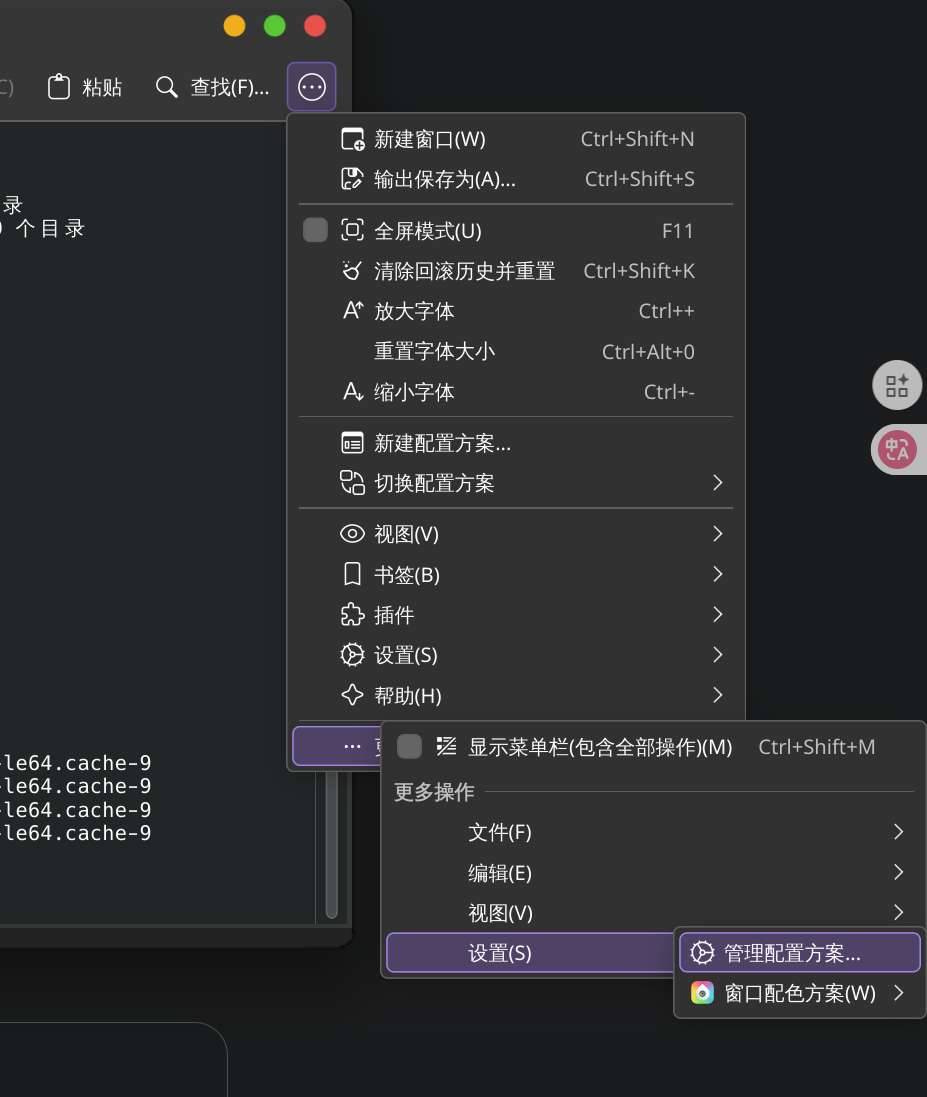The height and width of the screenshot is (1097, 927).
Task: Click the 粘贴 (Paste) toolbar icon
Action: tap(60, 86)
